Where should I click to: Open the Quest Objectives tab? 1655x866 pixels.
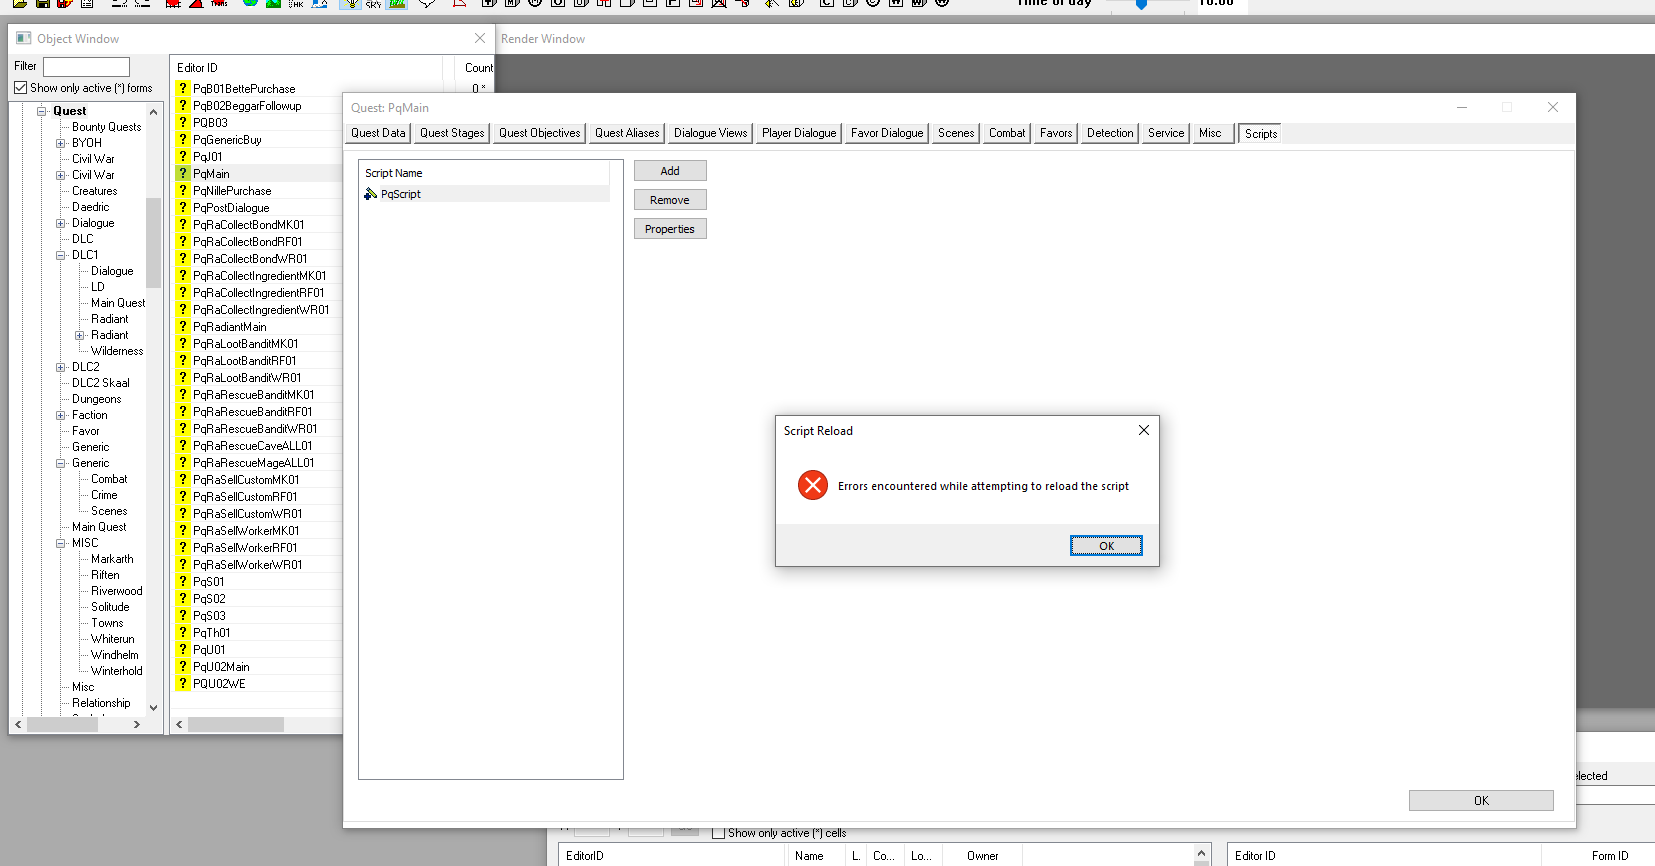click(540, 133)
